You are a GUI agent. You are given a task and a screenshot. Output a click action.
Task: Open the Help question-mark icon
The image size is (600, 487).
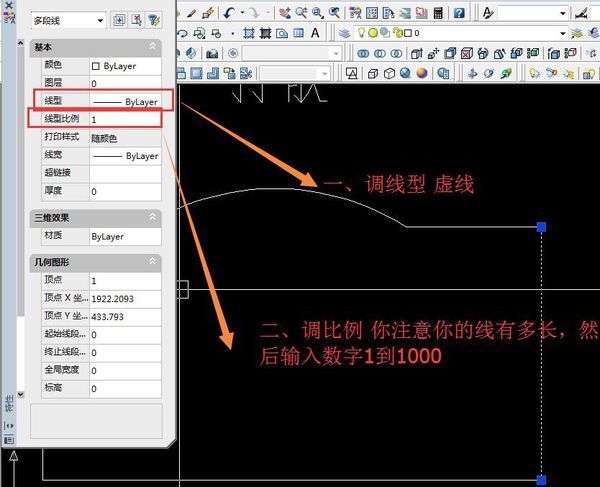pos(458,13)
